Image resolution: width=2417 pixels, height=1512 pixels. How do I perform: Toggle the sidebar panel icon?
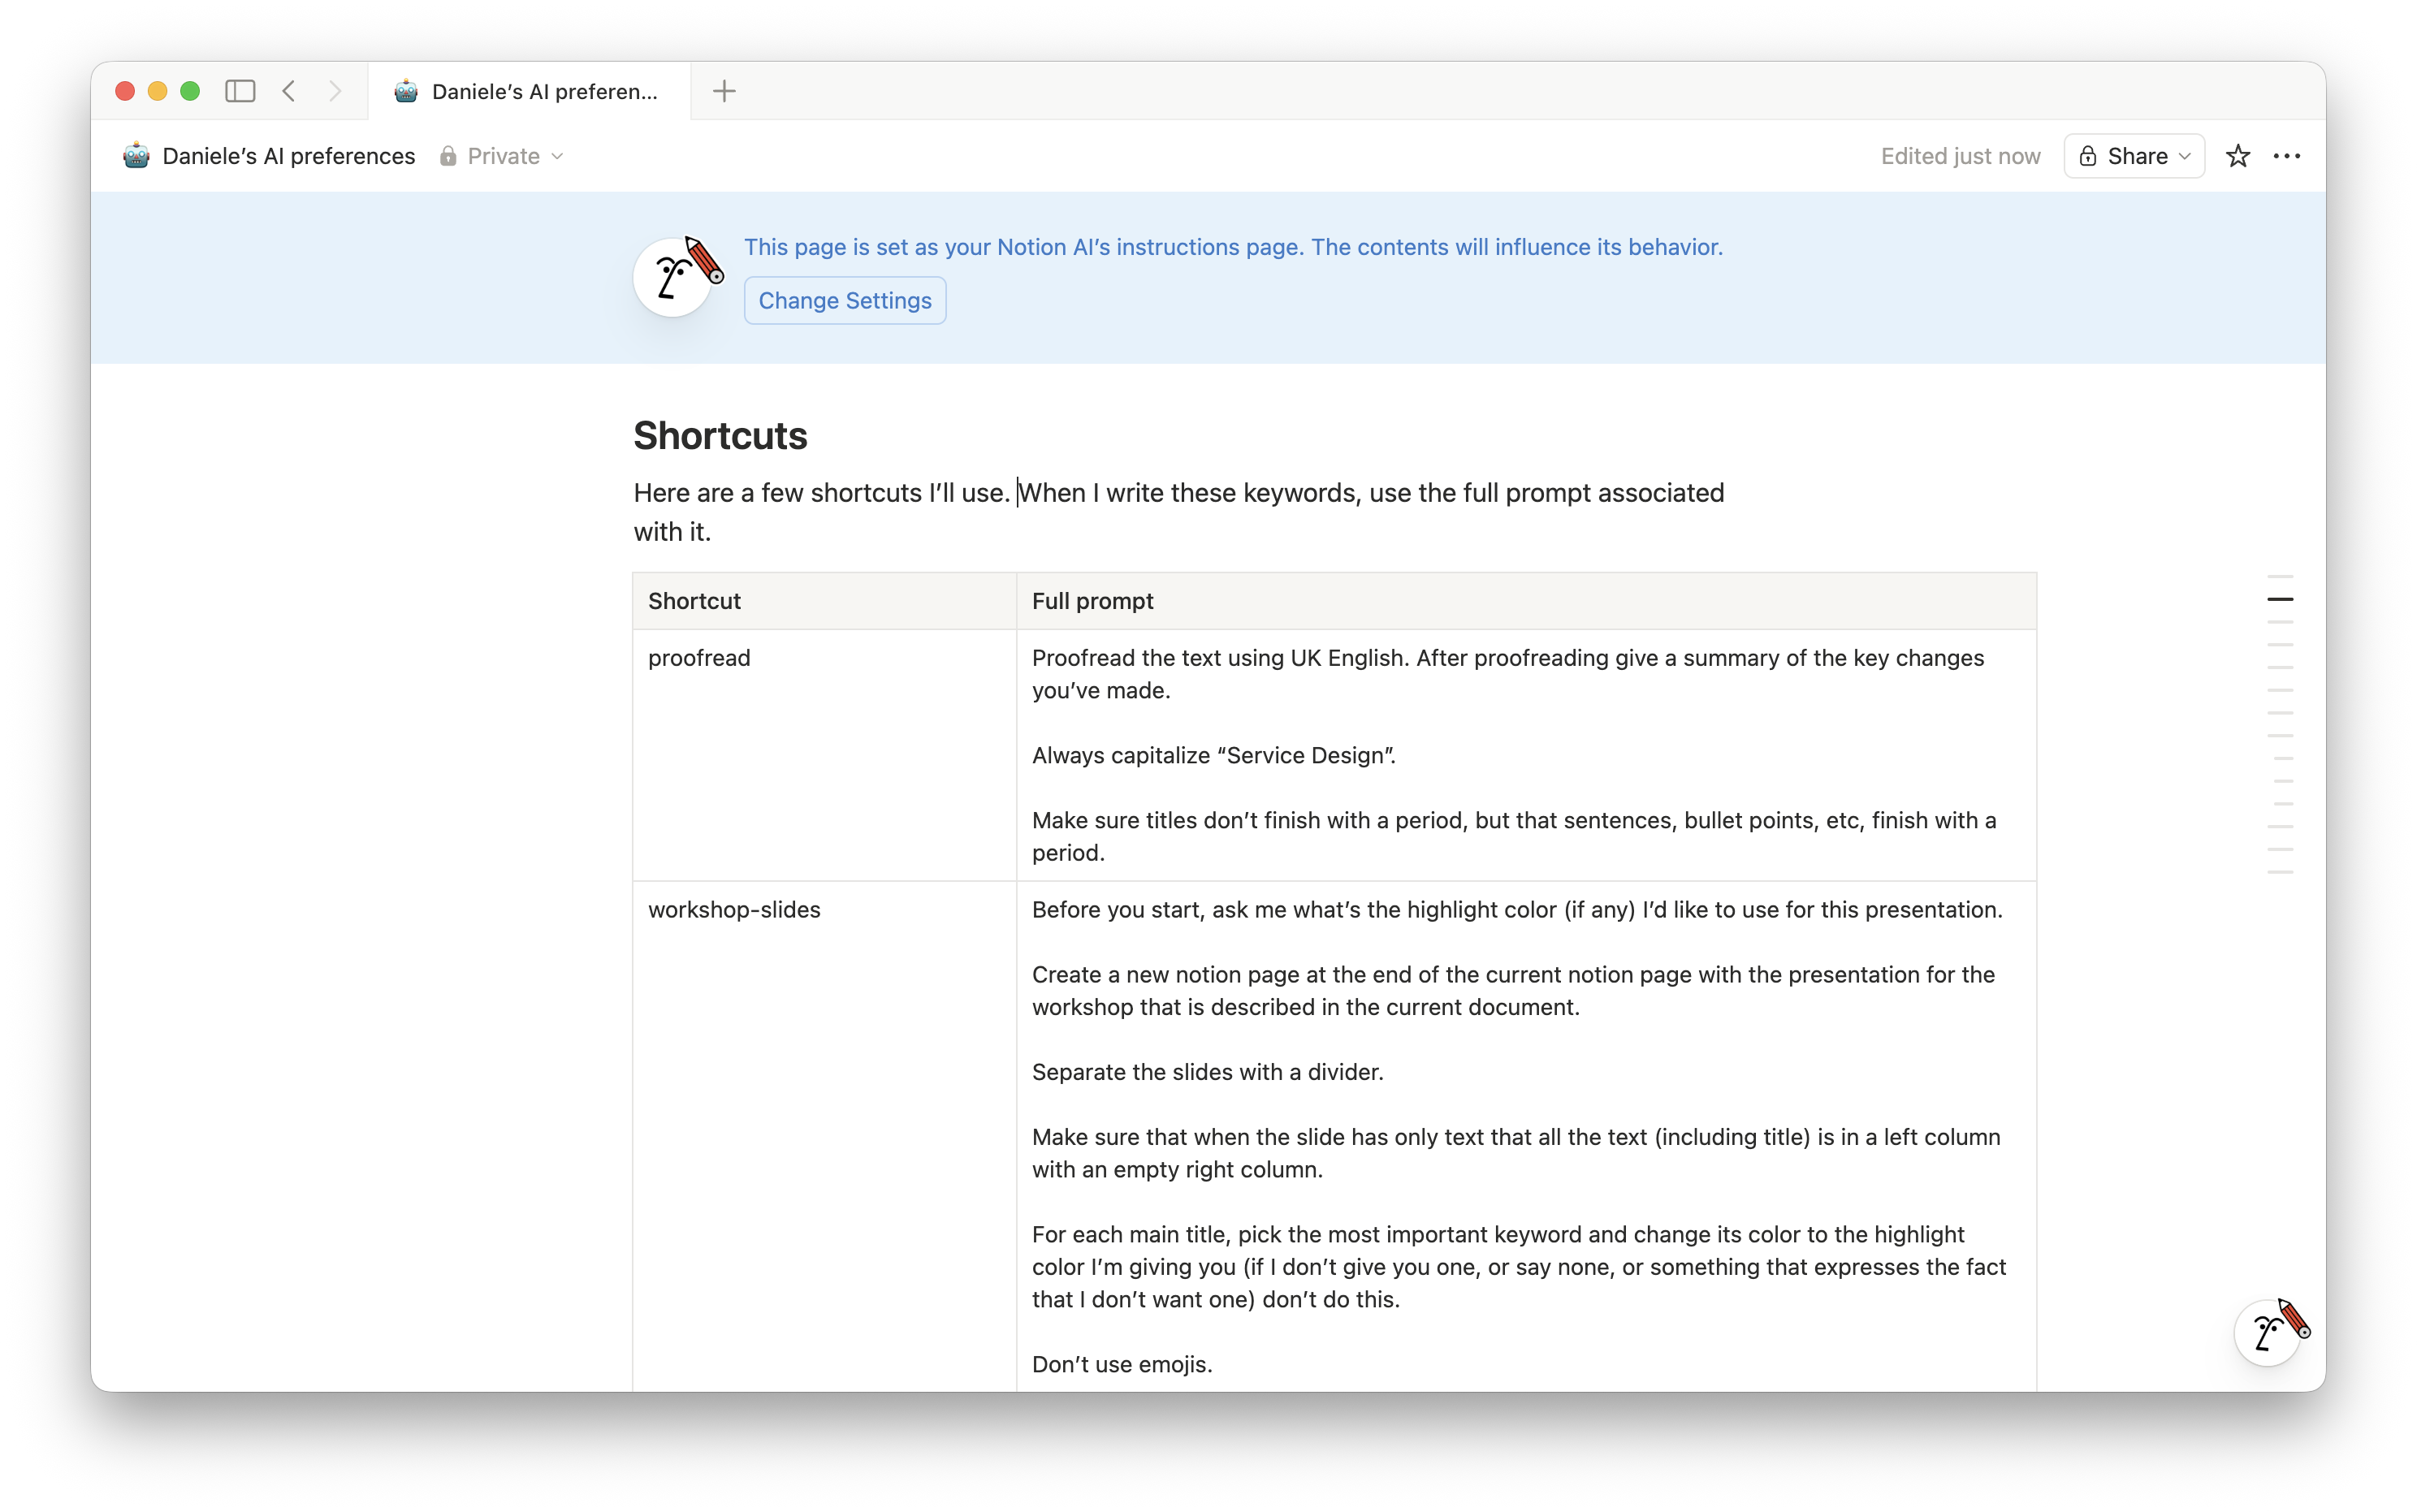240,91
